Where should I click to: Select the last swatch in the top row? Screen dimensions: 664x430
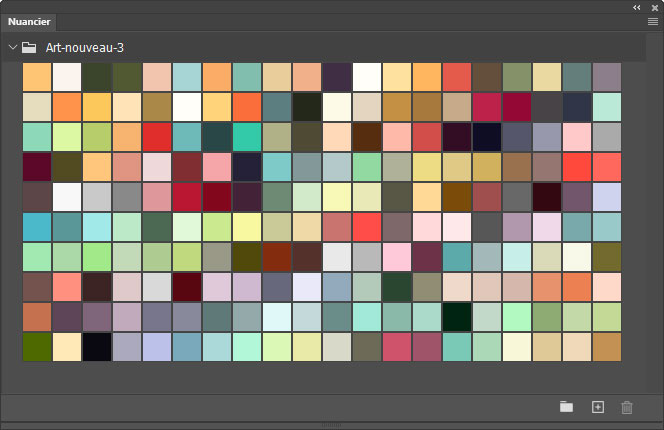point(607,77)
